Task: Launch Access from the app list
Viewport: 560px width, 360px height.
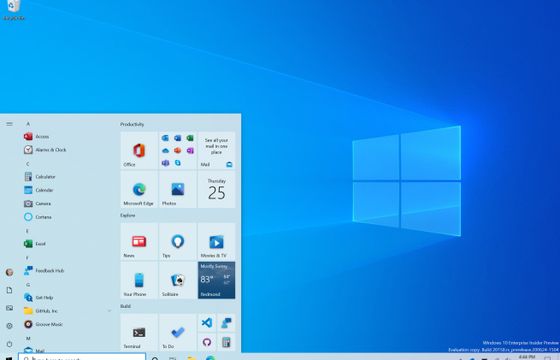Action: click(x=68, y=136)
